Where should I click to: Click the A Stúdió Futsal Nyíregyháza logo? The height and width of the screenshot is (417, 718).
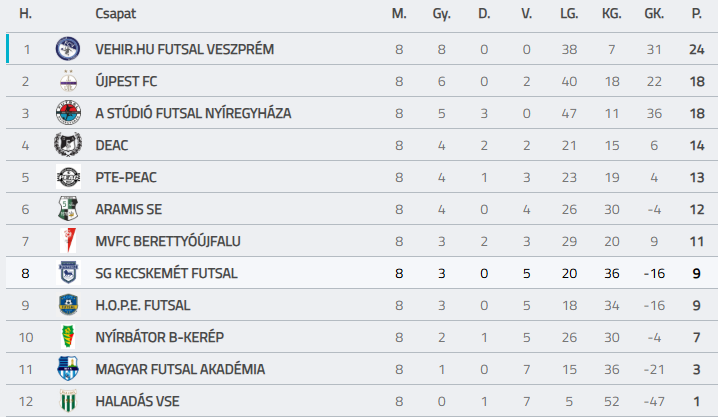click(67, 113)
